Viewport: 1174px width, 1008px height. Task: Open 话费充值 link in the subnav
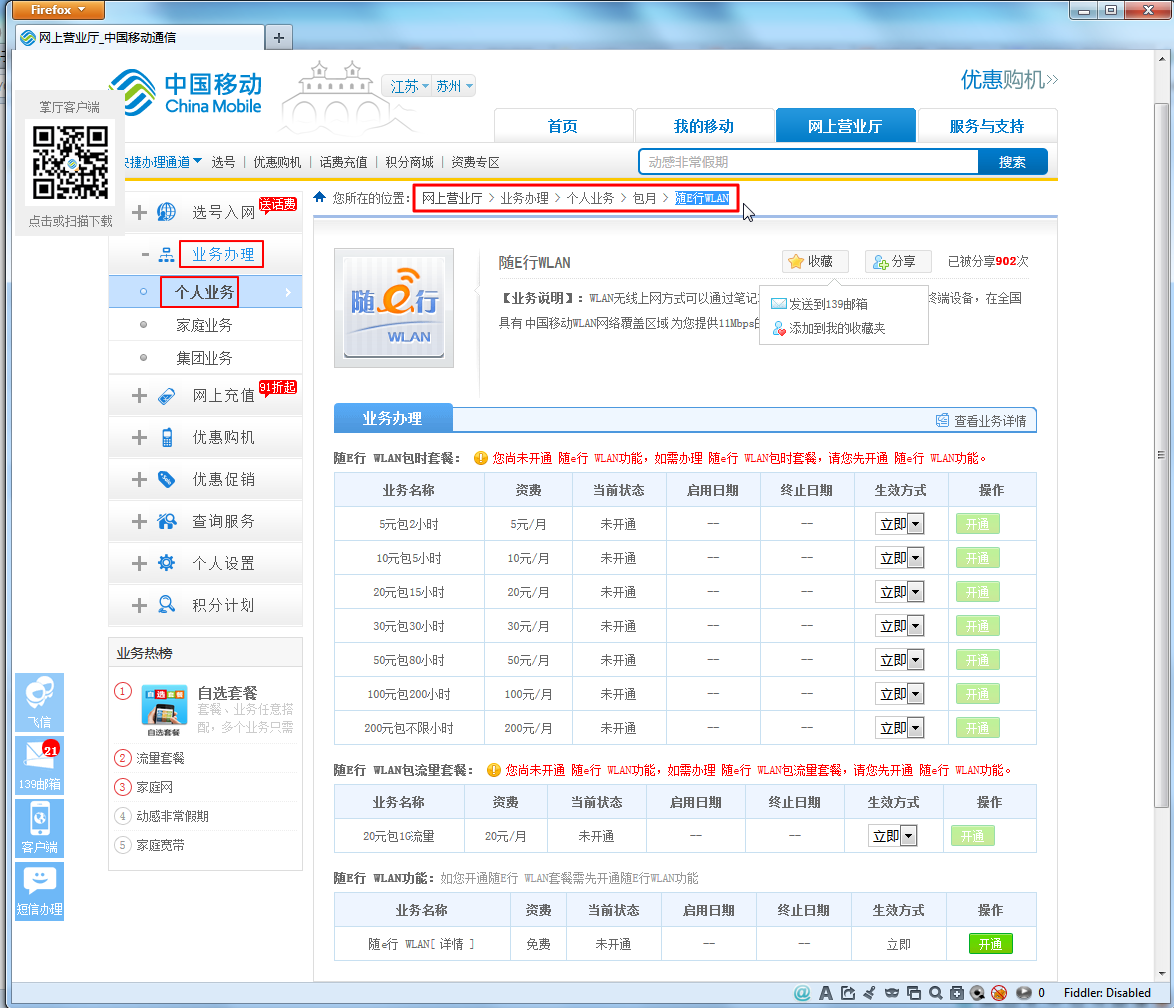tap(343, 162)
